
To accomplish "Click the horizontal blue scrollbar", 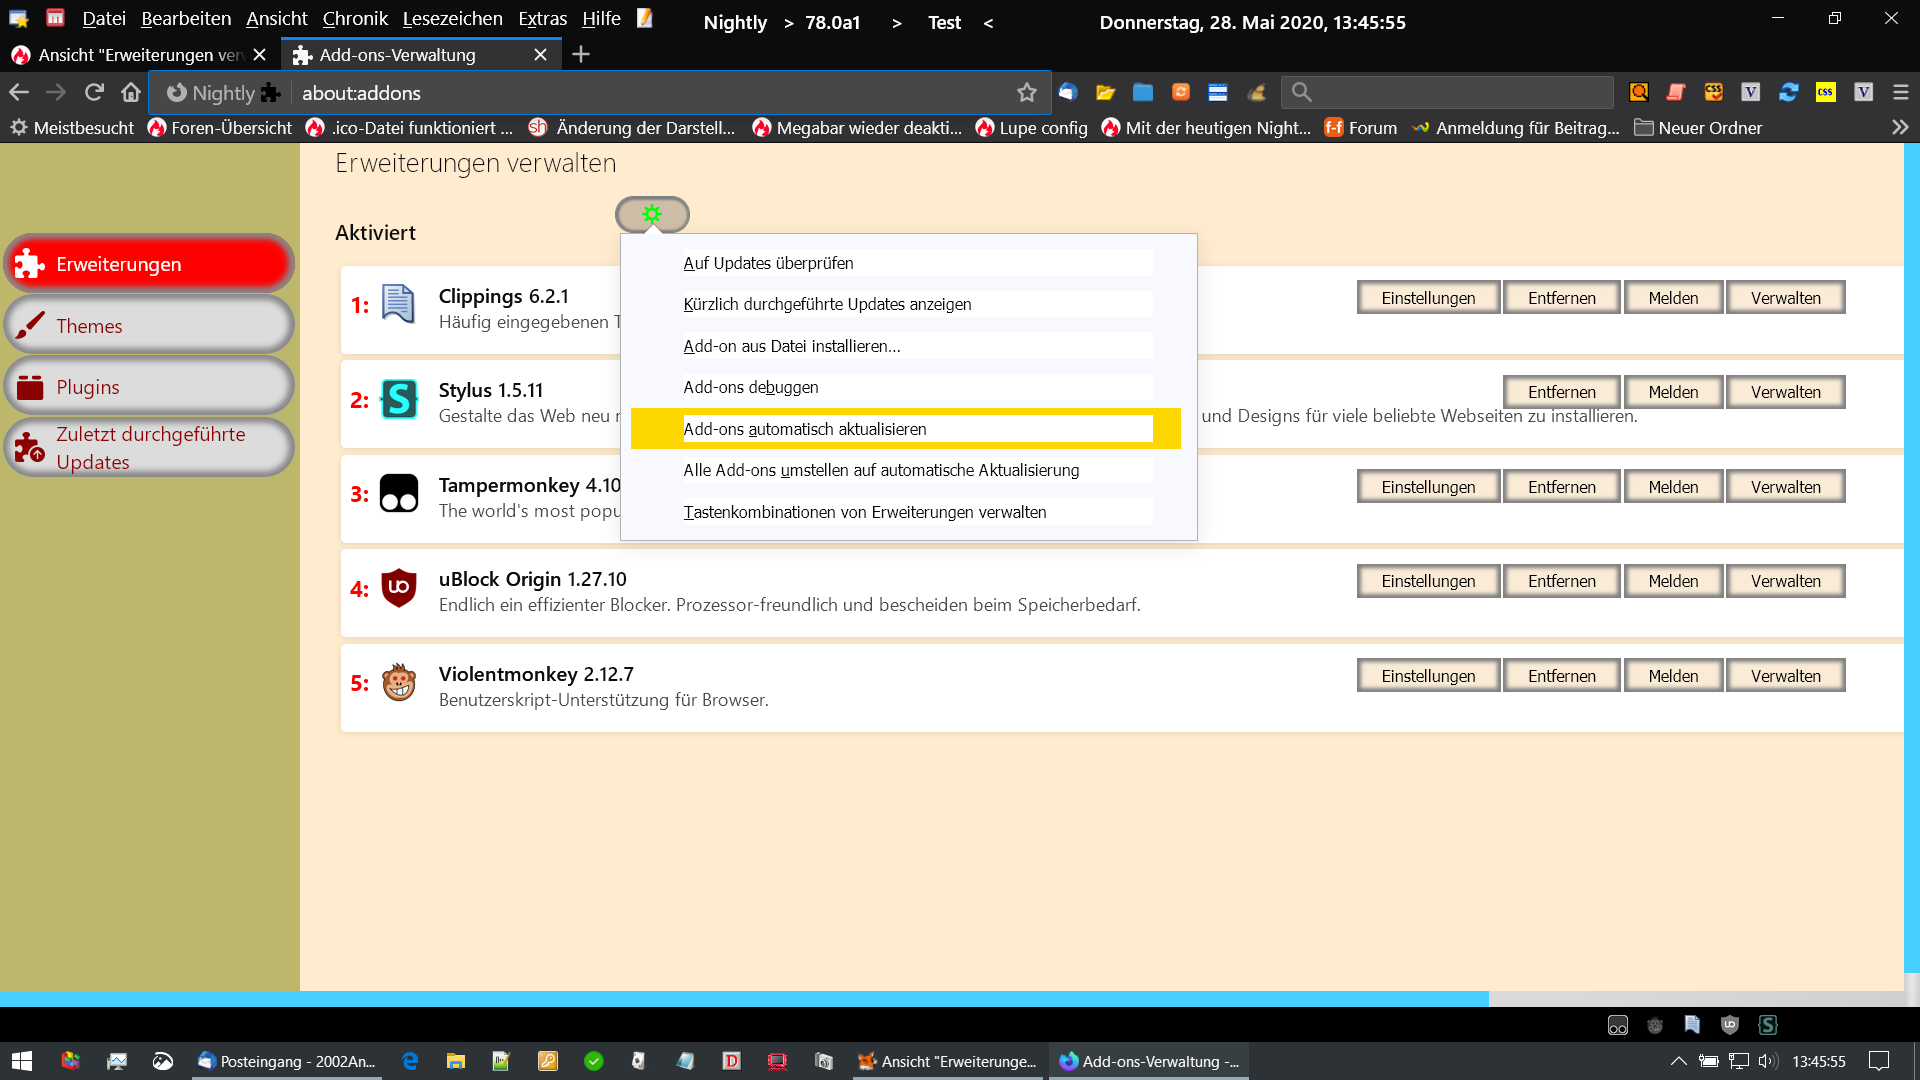I will pos(744,998).
